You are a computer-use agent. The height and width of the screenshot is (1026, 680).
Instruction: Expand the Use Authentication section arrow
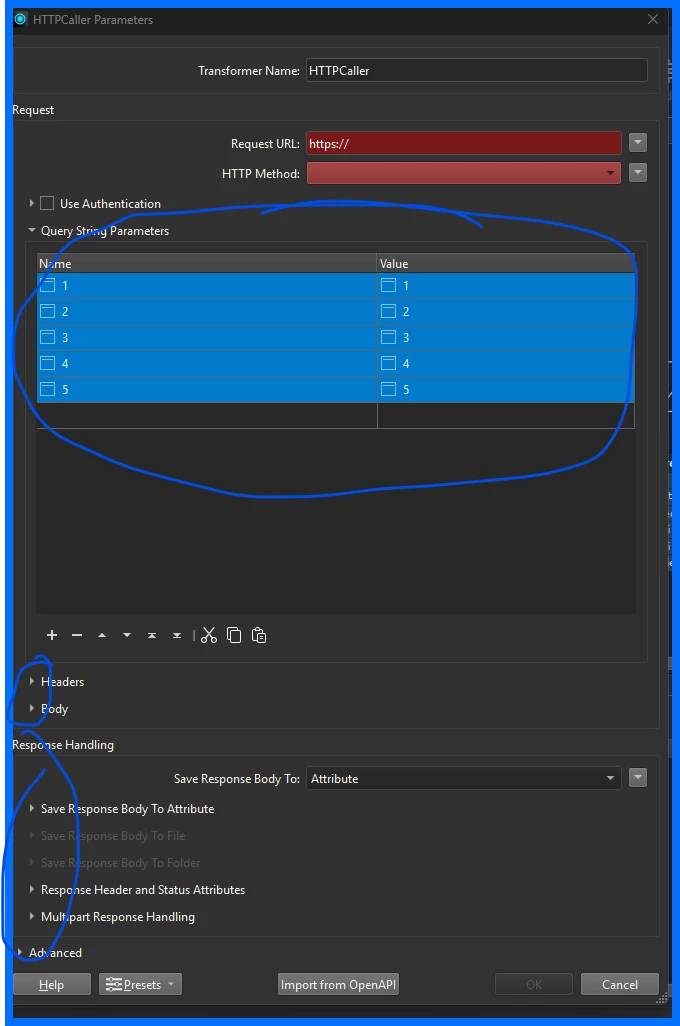pyautogui.click(x=31, y=203)
